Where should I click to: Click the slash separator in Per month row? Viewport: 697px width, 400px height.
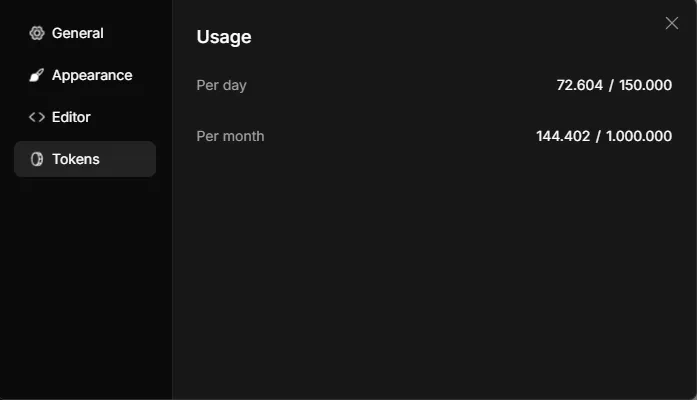click(x=598, y=136)
